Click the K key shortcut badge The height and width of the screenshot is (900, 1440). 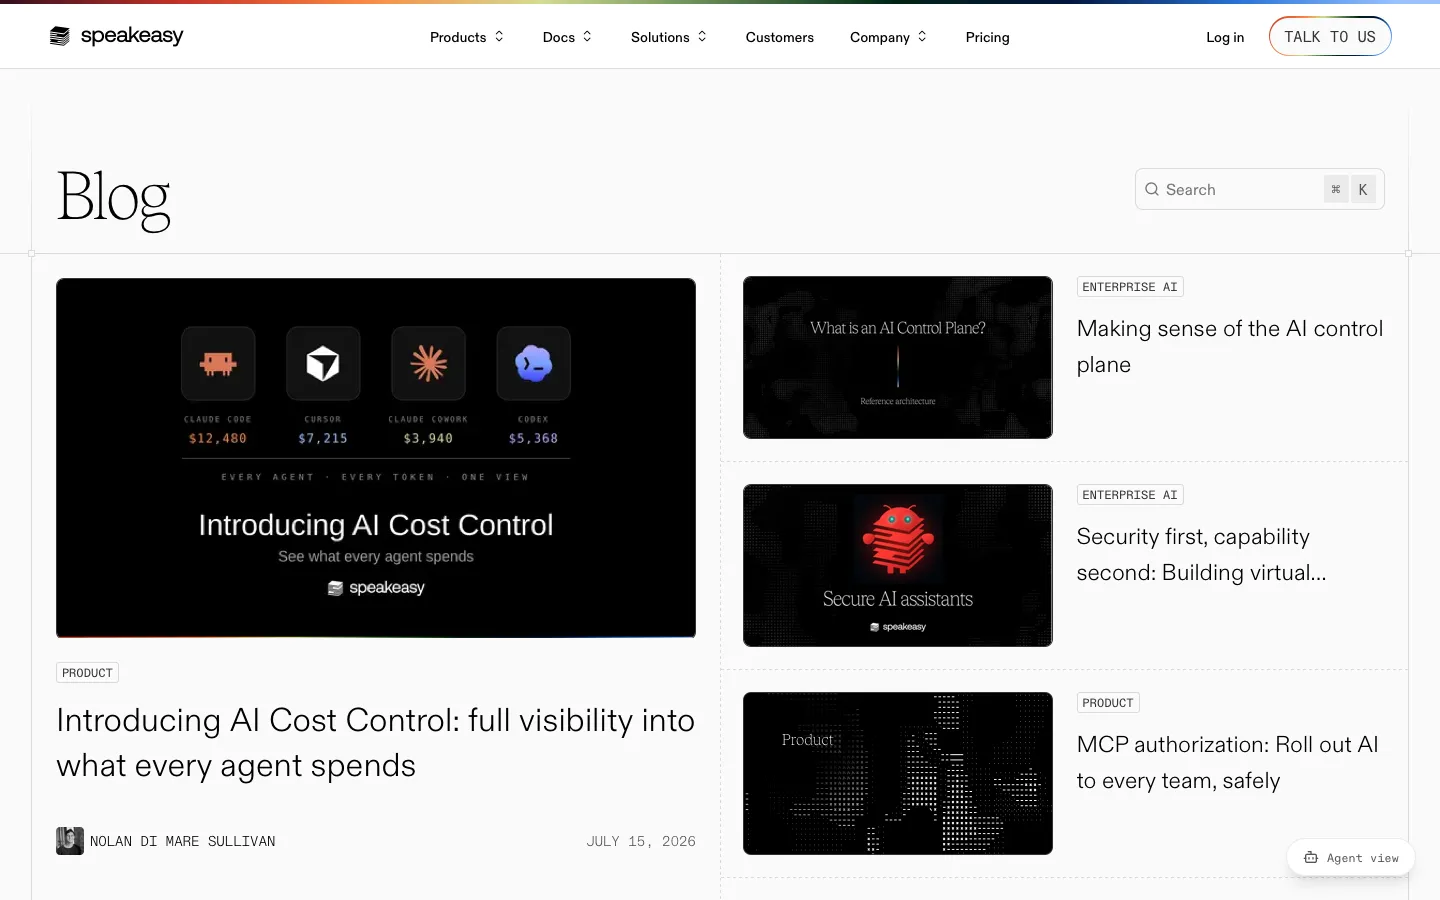coord(1363,189)
